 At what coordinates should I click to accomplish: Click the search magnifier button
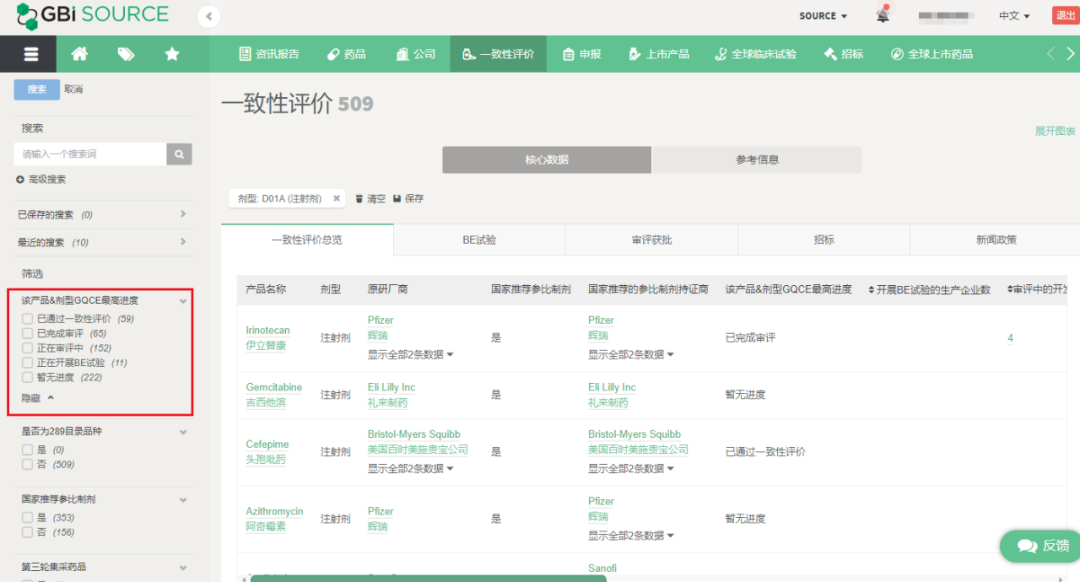click(179, 154)
